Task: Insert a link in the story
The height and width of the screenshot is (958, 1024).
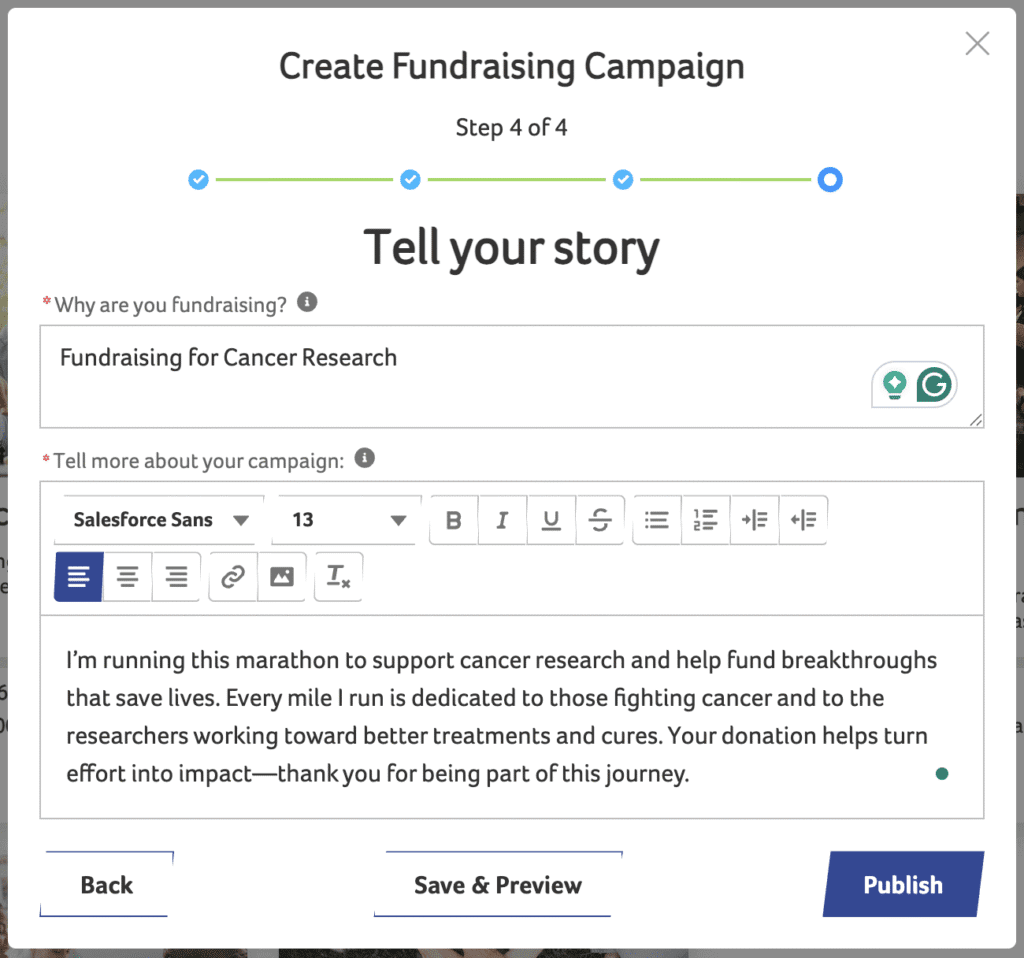Action: [x=233, y=577]
